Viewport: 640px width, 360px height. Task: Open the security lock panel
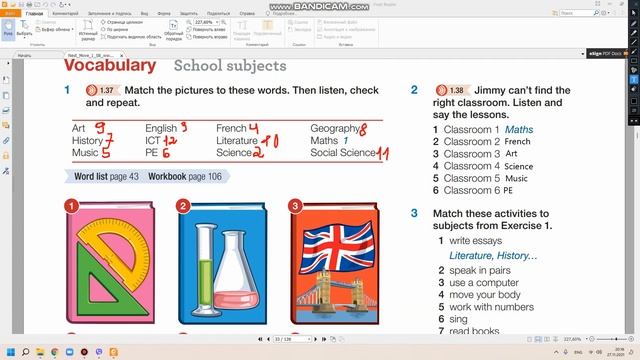6,156
